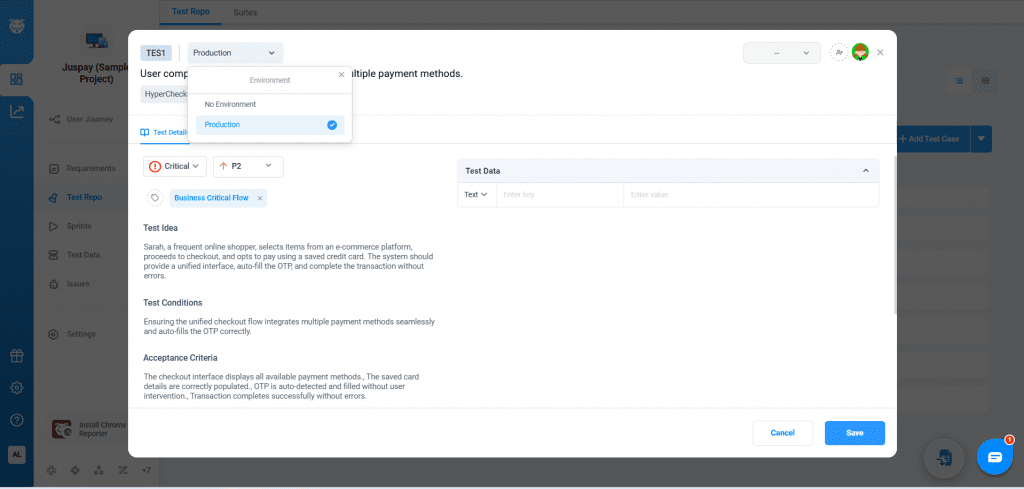The image size is (1024, 489).
Task: Remove the Business Critical Flow tag
Action: point(260,198)
